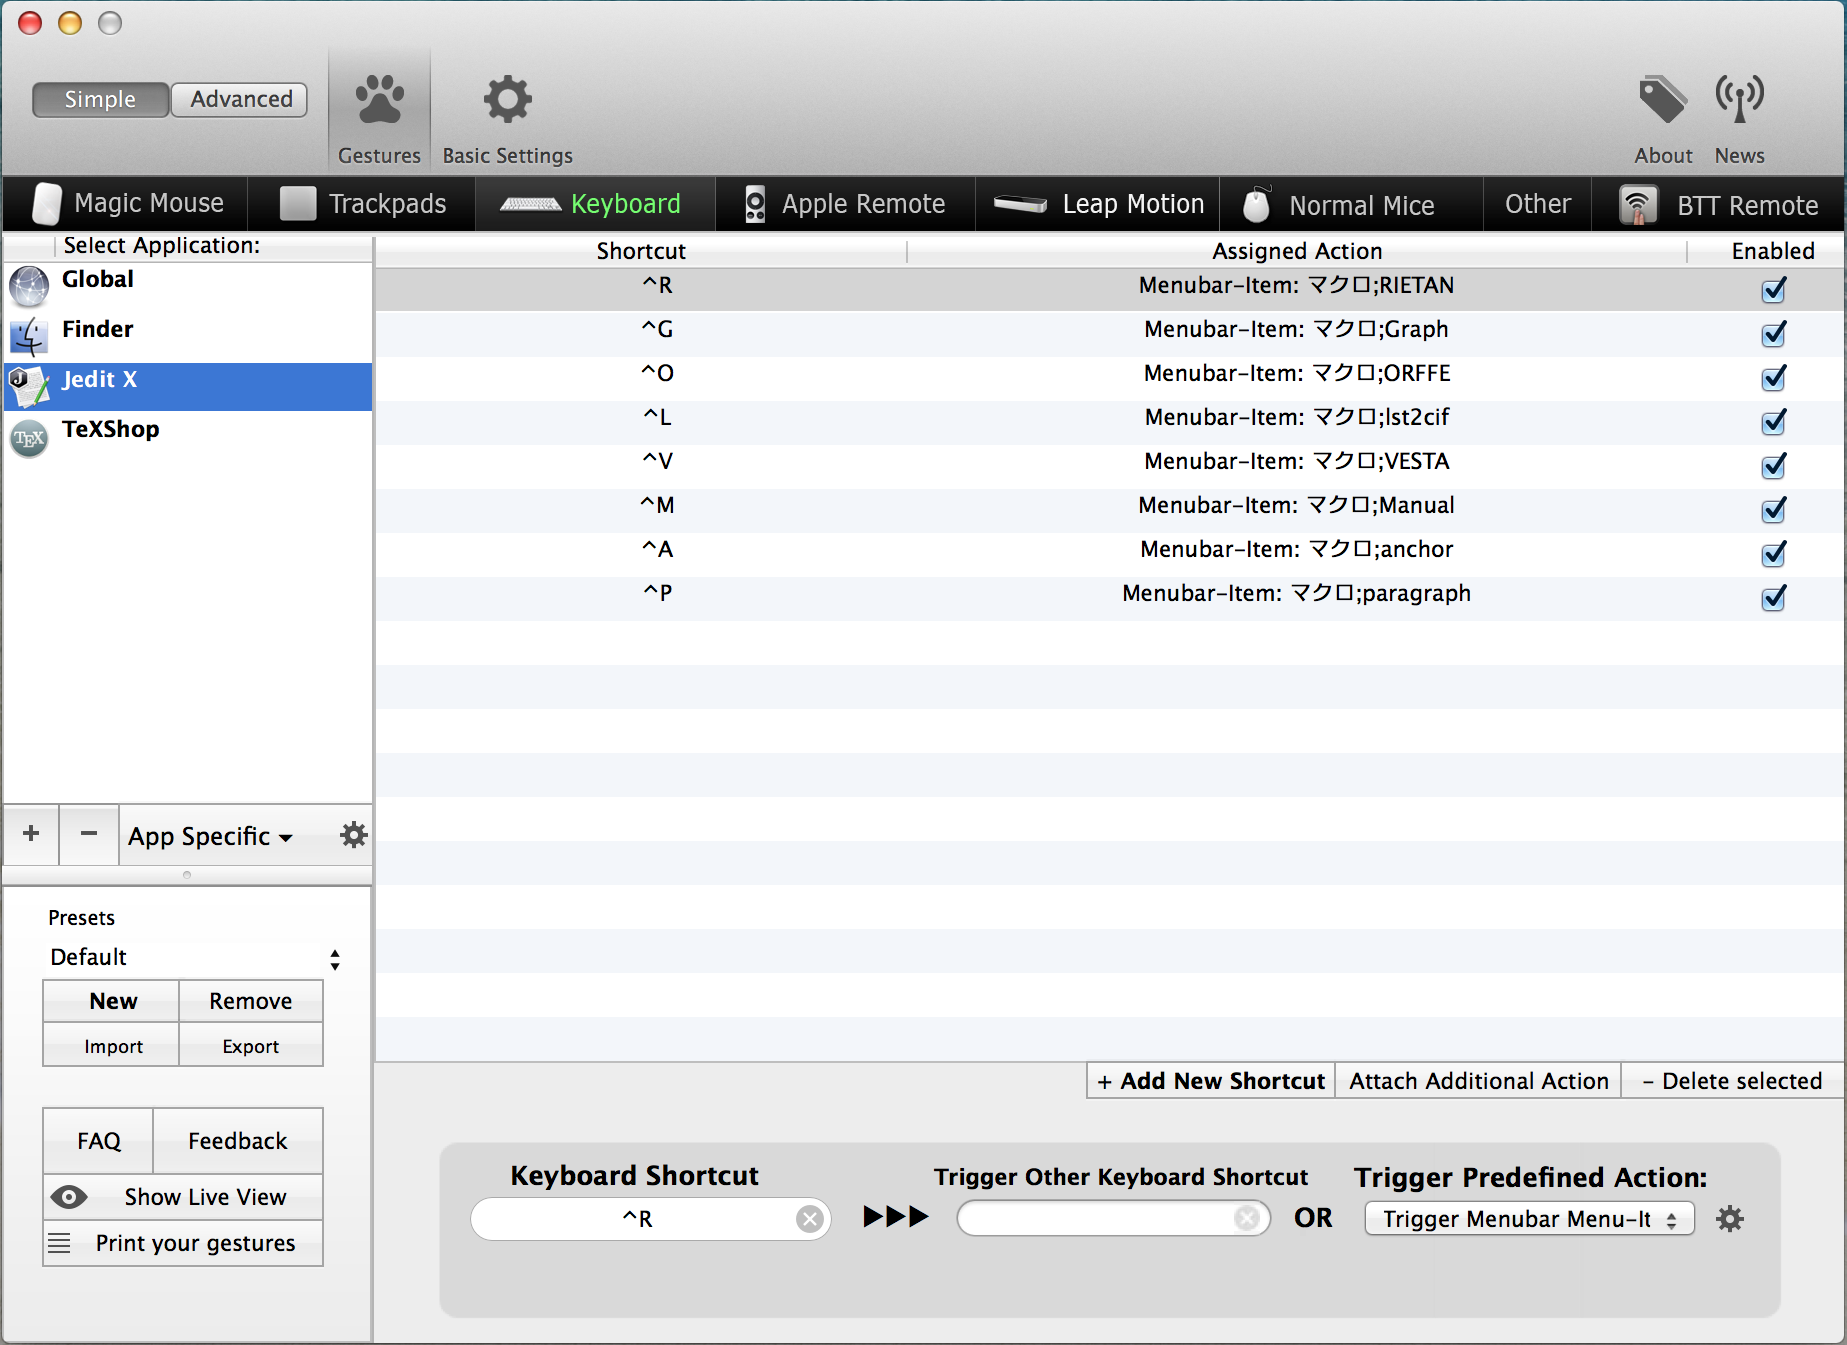This screenshot has width=1847, height=1345.
Task: Disable the ^L lst2cif shortcut checkbox
Action: [x=1774, y=422]
